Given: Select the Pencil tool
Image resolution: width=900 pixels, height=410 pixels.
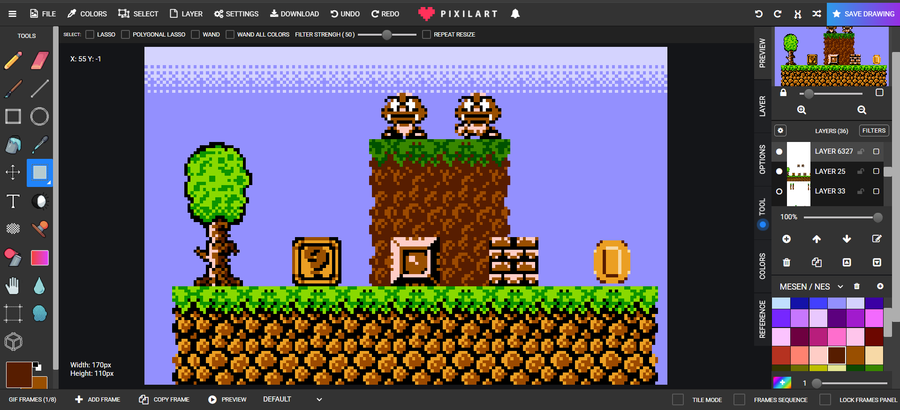Looking at the screenshot, I should click(13, 60).
